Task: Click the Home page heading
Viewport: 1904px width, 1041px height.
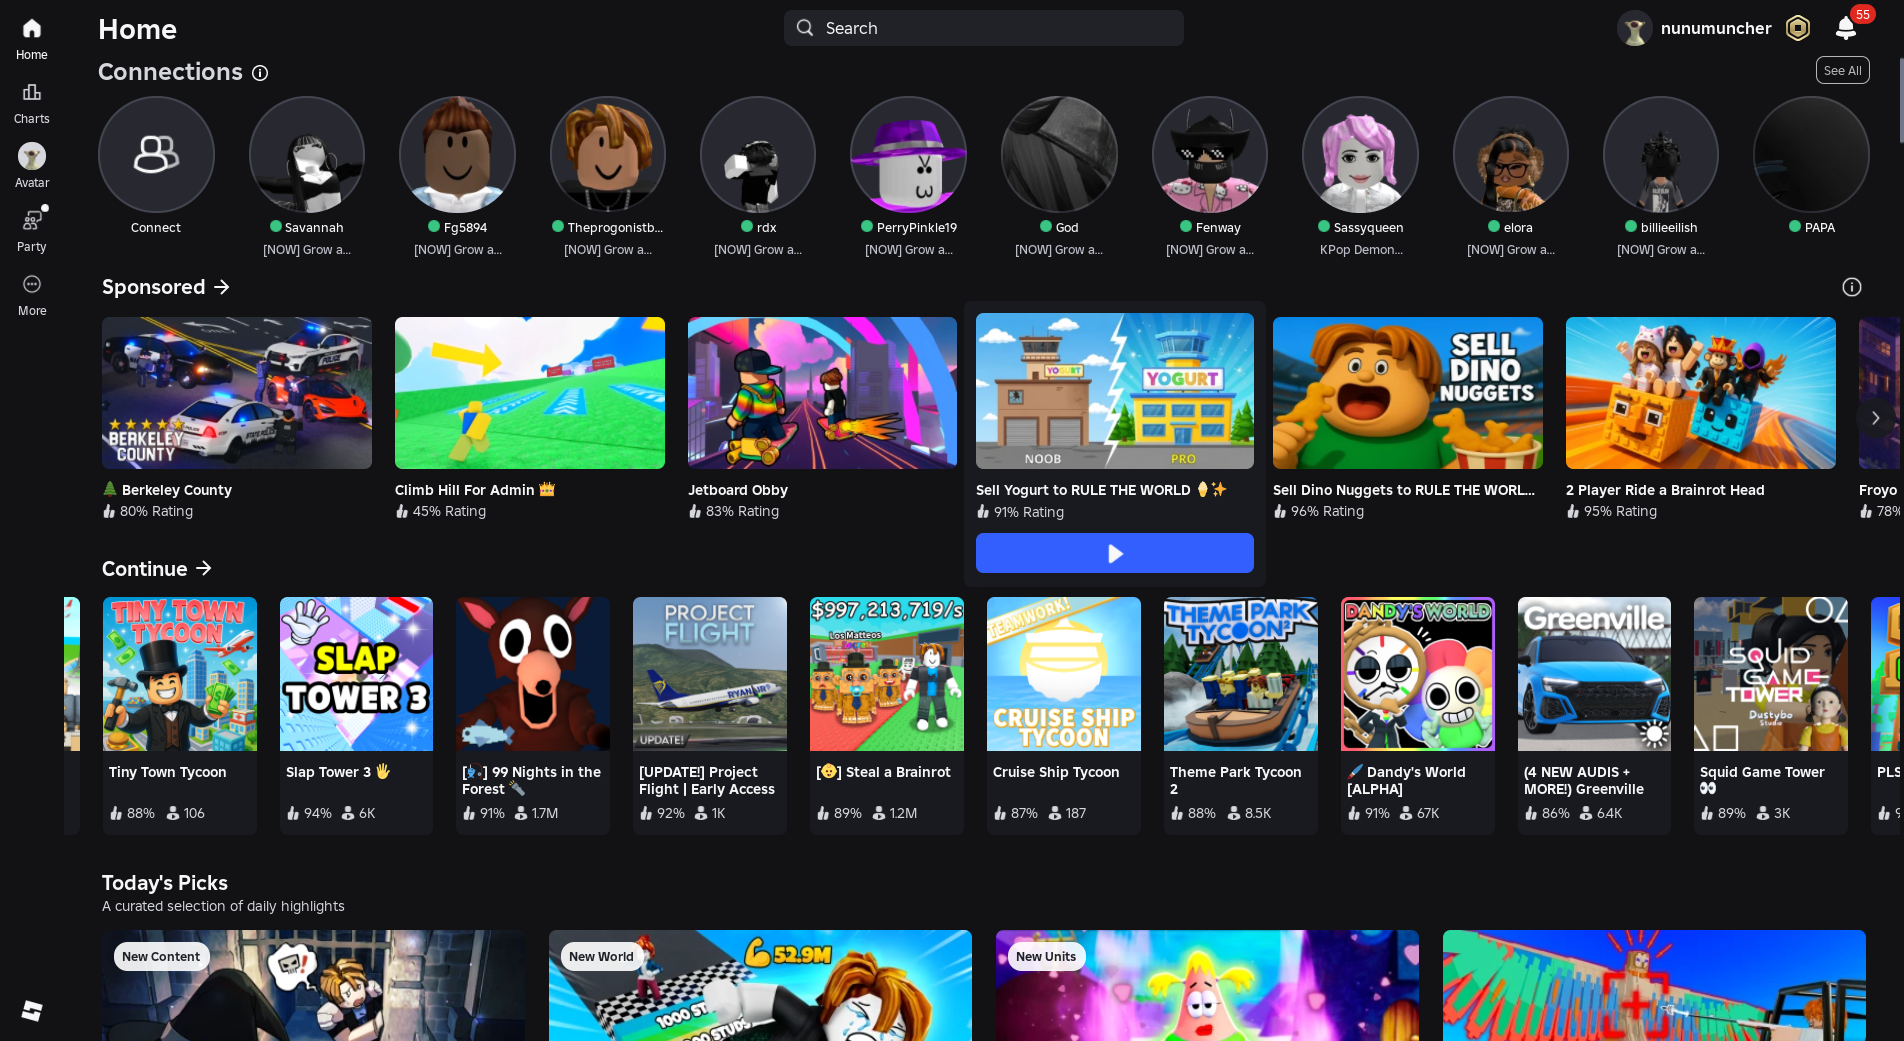Action: click(x=137, y=29)
